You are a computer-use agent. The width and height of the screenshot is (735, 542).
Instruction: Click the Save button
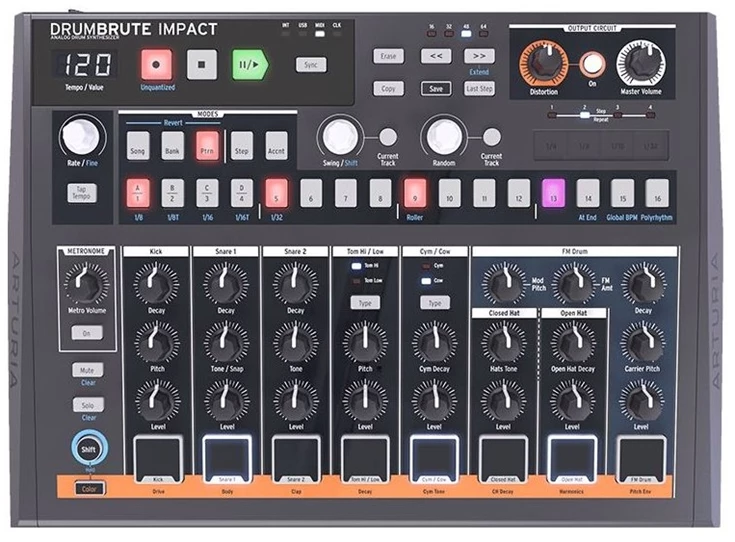436,89
